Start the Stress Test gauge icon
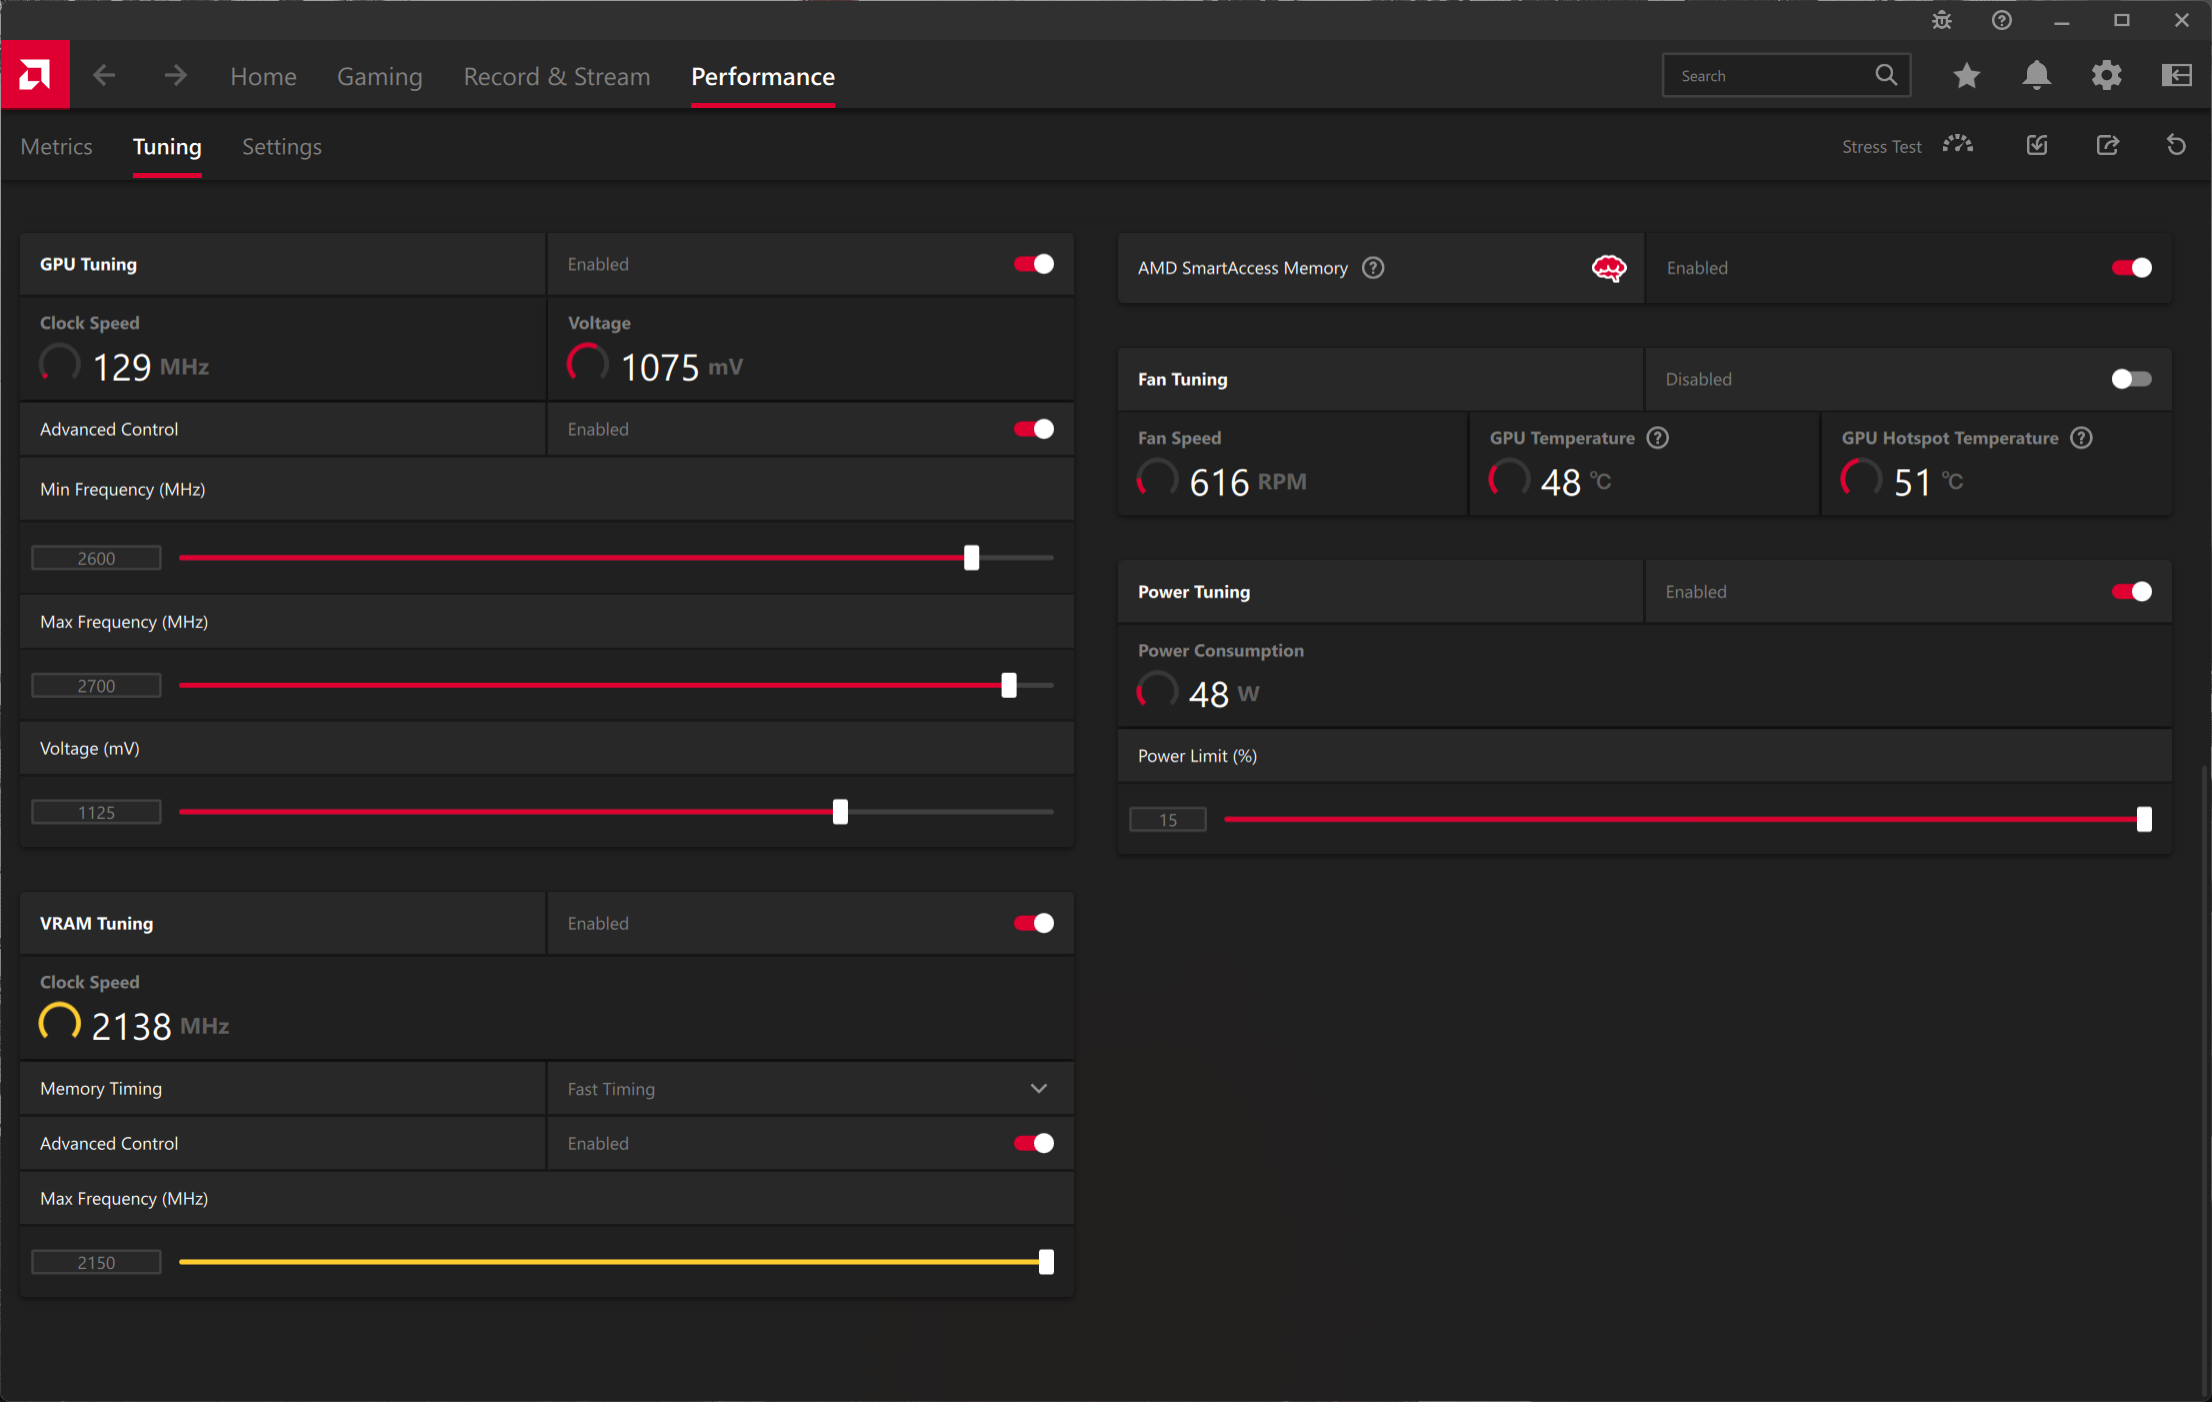This screenshot has width=2212, height=1402. coord(1958,145)
